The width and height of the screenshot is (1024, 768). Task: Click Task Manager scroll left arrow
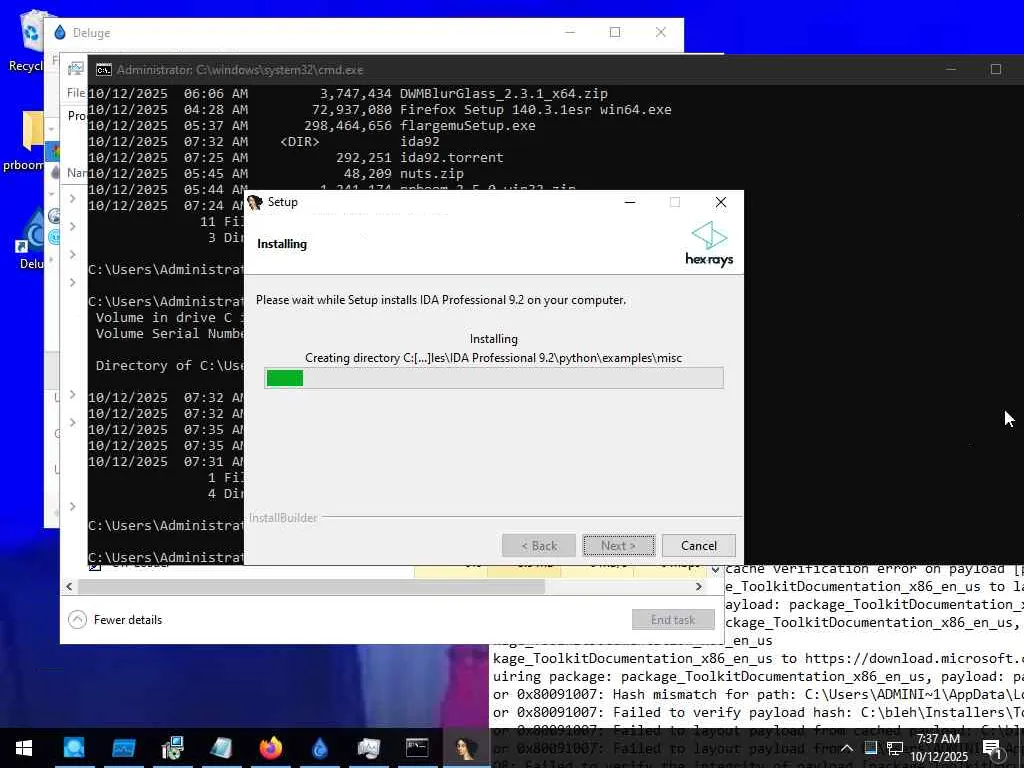click(x=69, y=586)
